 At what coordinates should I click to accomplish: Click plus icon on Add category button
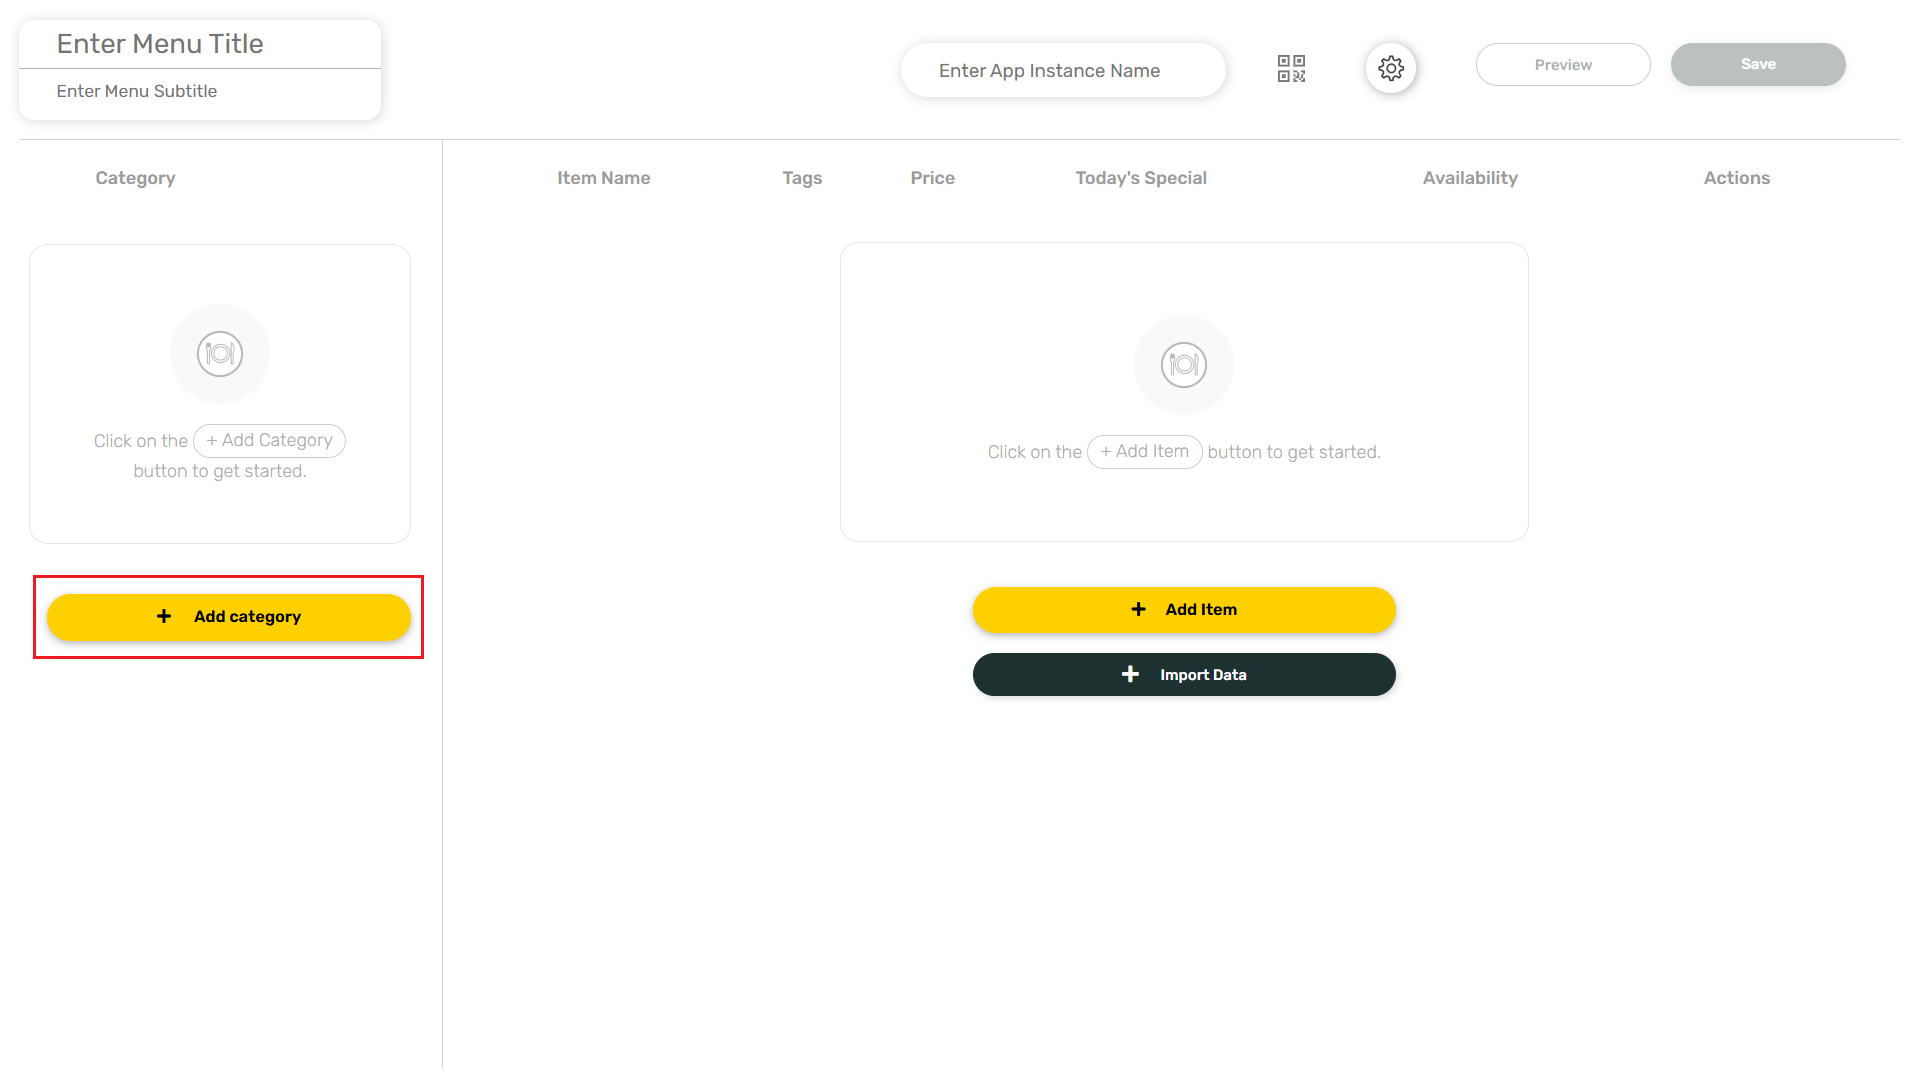click(x=164, y=617)
